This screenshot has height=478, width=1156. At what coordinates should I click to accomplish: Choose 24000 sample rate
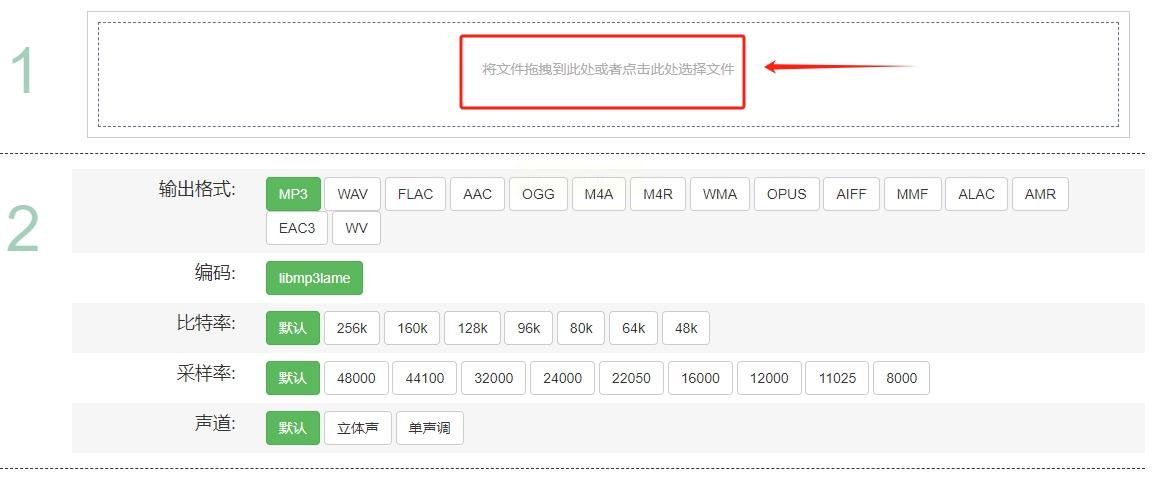click(x=563, y=378)
